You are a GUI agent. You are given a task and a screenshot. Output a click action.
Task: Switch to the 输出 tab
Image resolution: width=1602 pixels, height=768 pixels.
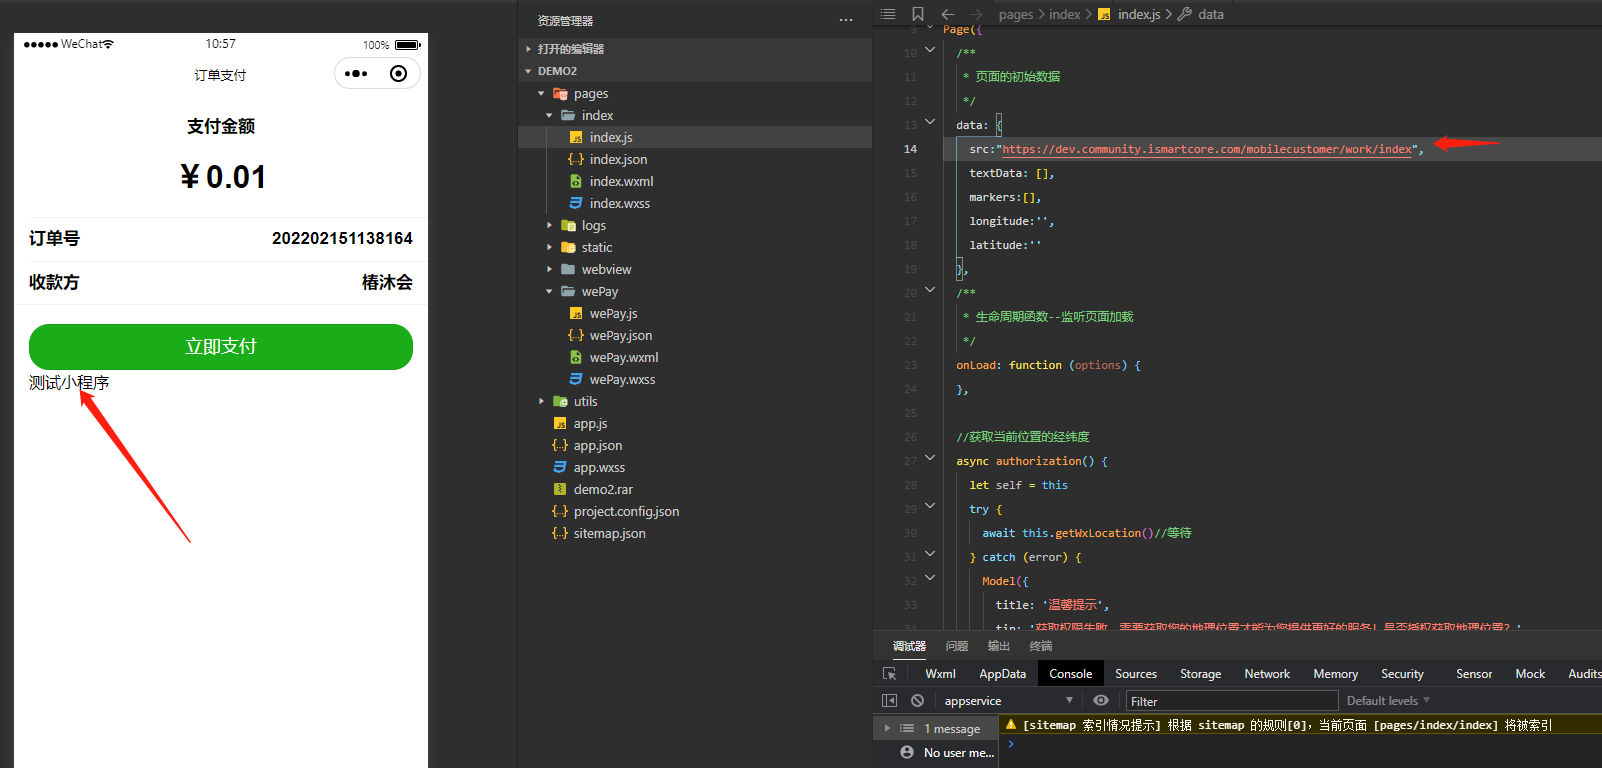coord(999,646)
